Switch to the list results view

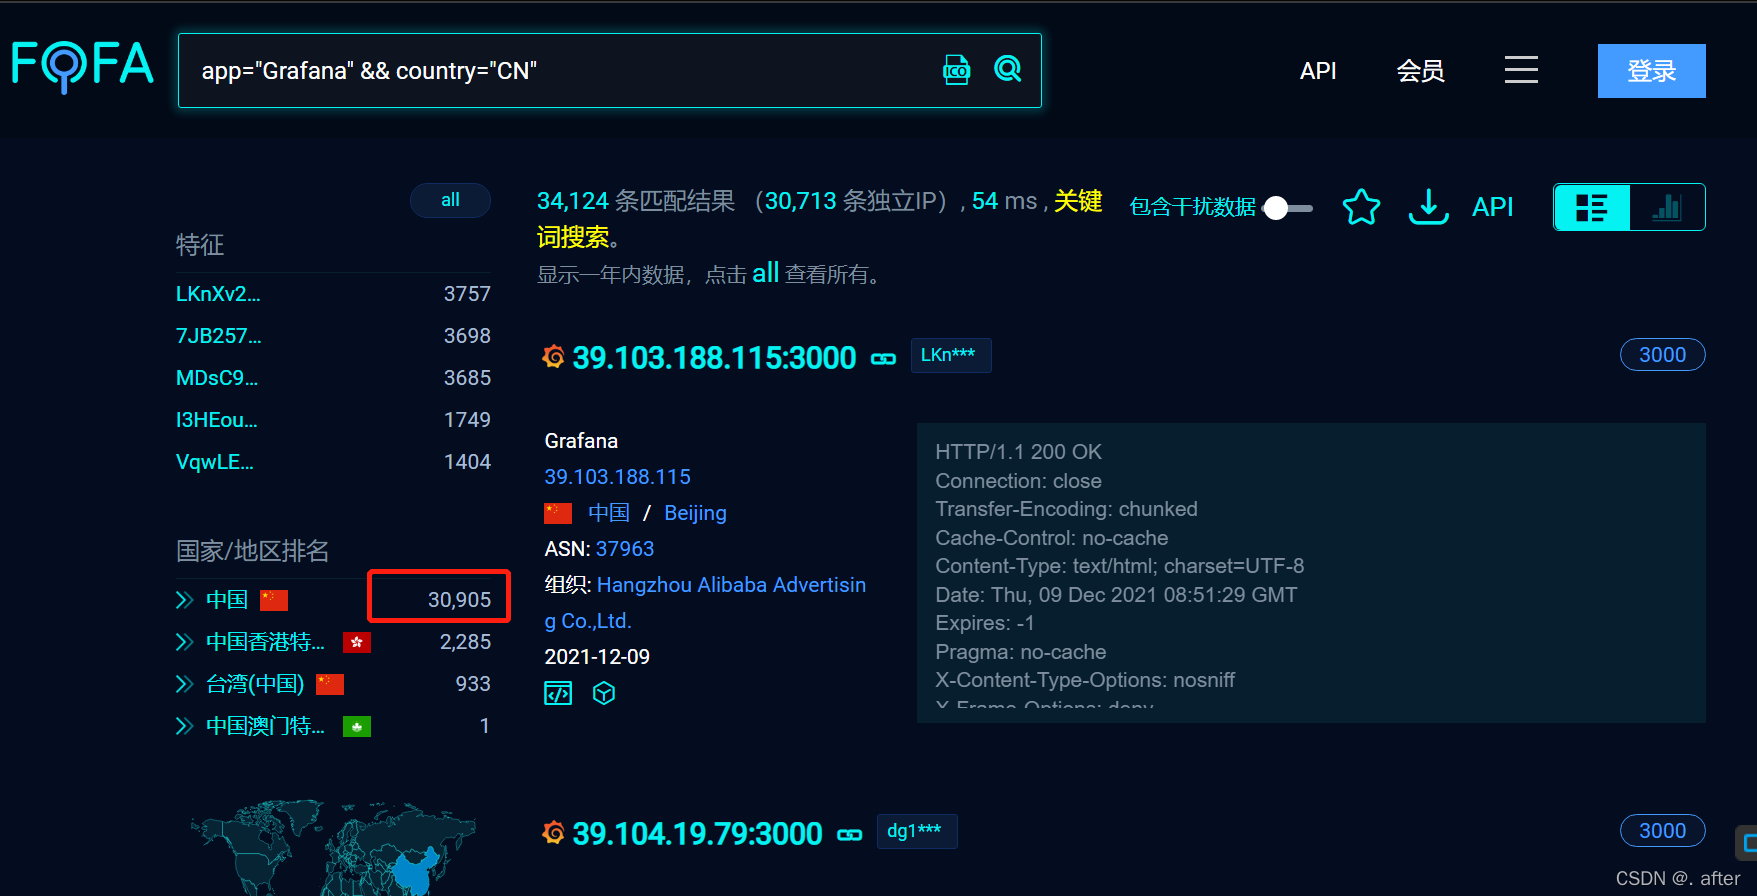pos(1592,208)
